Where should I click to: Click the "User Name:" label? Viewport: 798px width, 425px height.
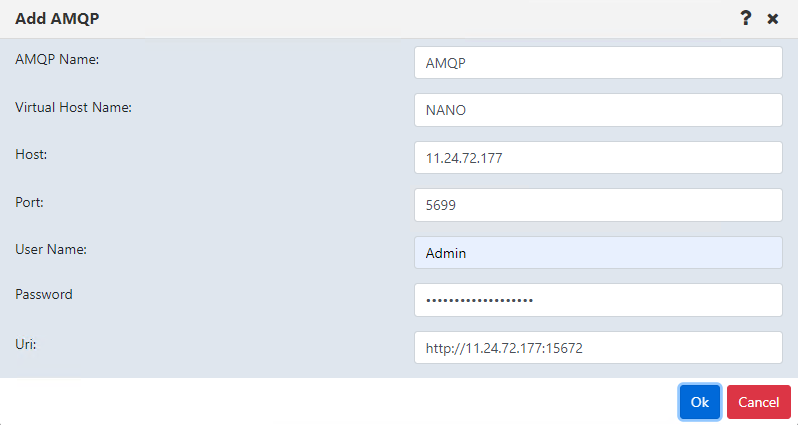51,249
